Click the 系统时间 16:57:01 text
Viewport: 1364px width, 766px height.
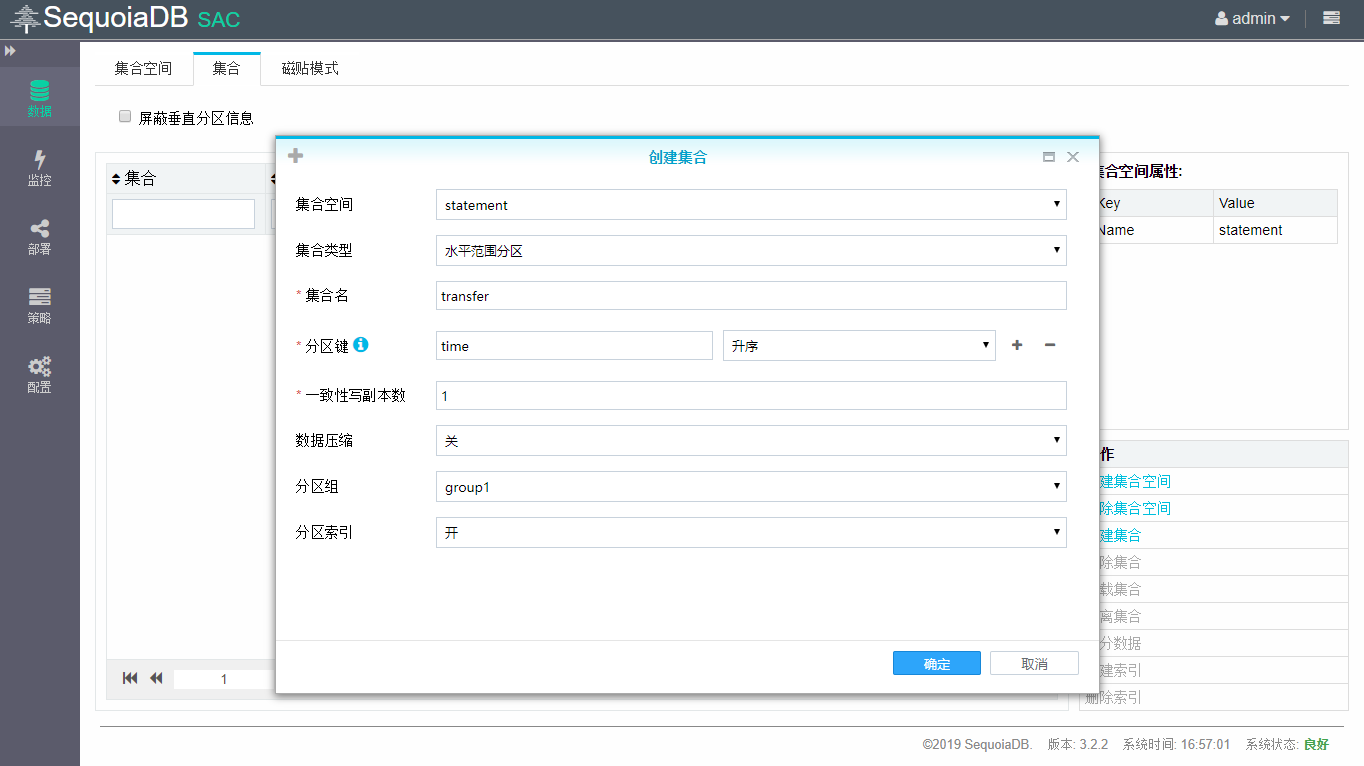click(1176, 745)
